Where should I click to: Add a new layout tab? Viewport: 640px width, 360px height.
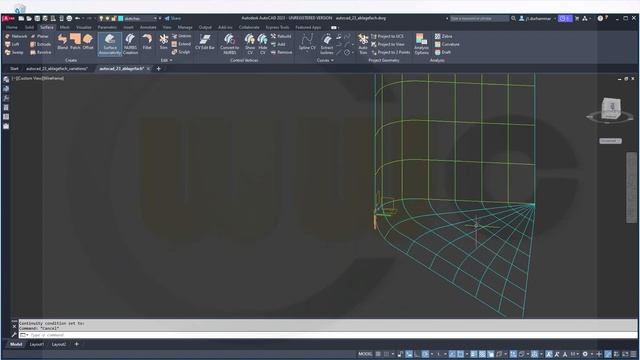76,344
